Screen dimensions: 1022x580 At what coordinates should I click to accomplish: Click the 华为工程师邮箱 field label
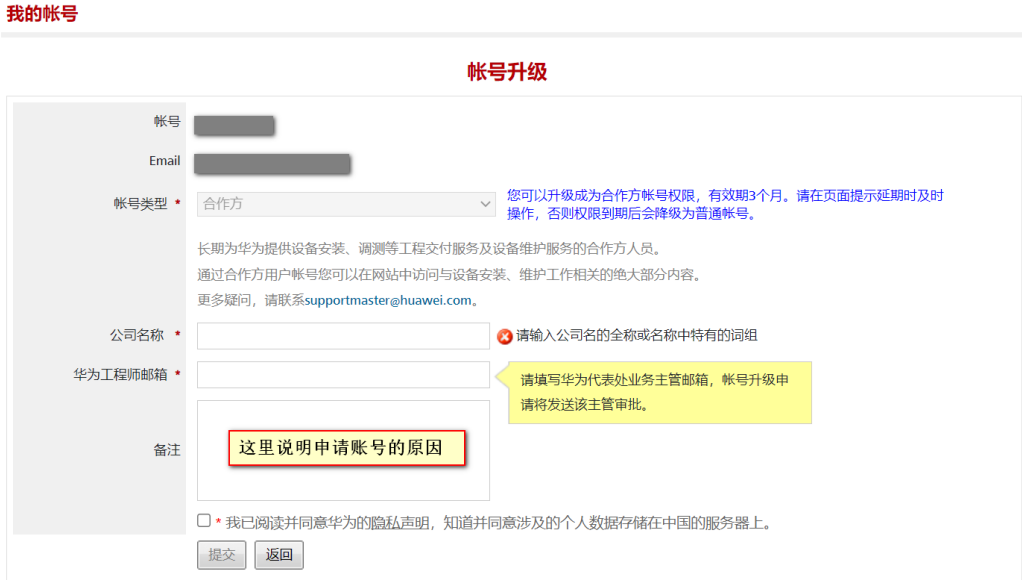(x=121, y=375)
